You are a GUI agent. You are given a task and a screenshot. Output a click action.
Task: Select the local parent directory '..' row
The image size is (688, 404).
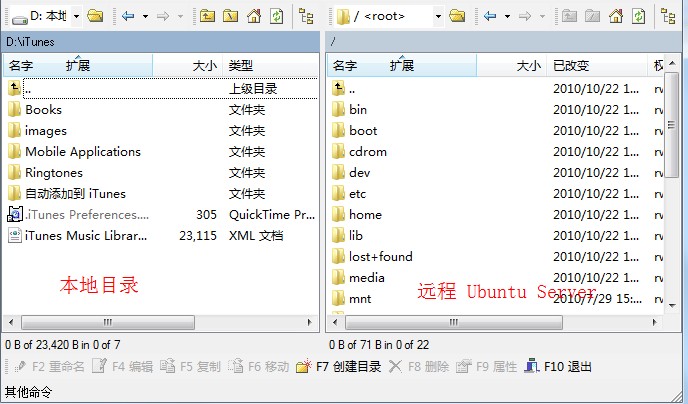pyautogui.click(x=161, y=89)
